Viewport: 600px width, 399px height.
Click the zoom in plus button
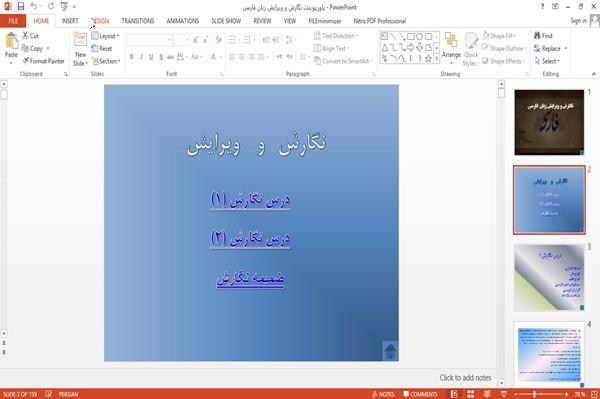tap(566, 394)
